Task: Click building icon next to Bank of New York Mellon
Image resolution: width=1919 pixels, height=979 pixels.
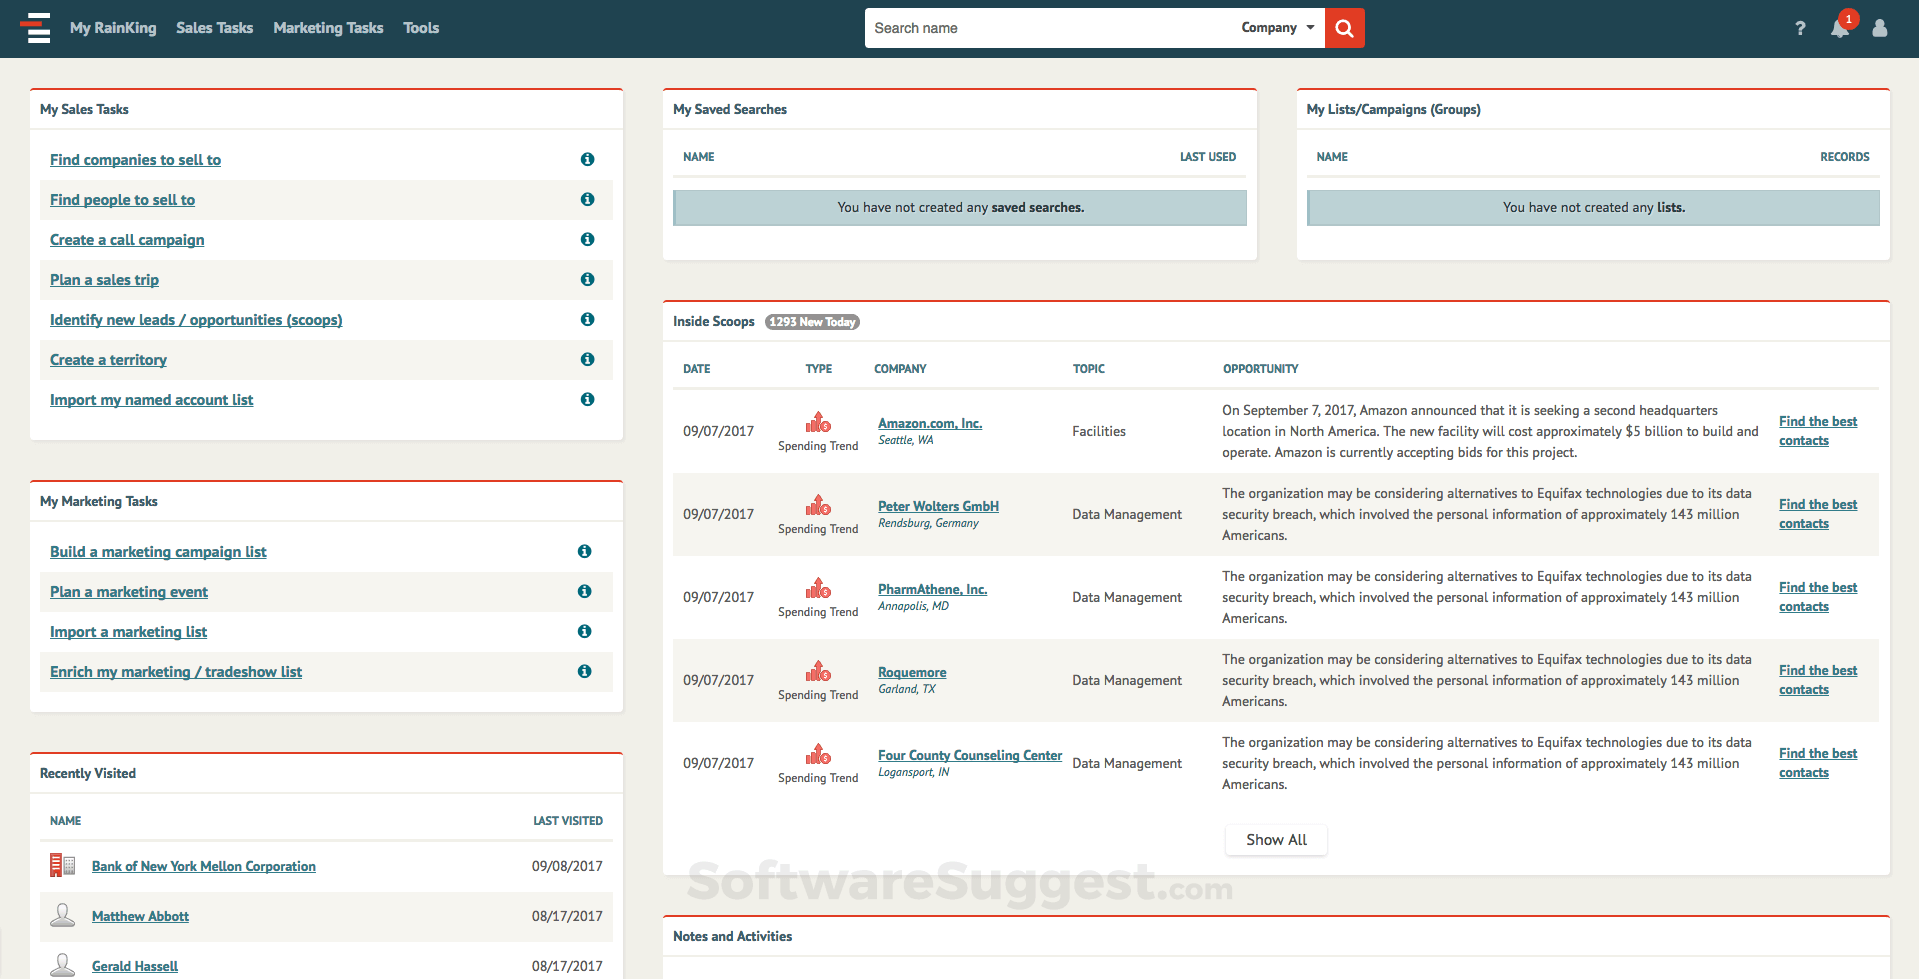Action: point(63,865)
